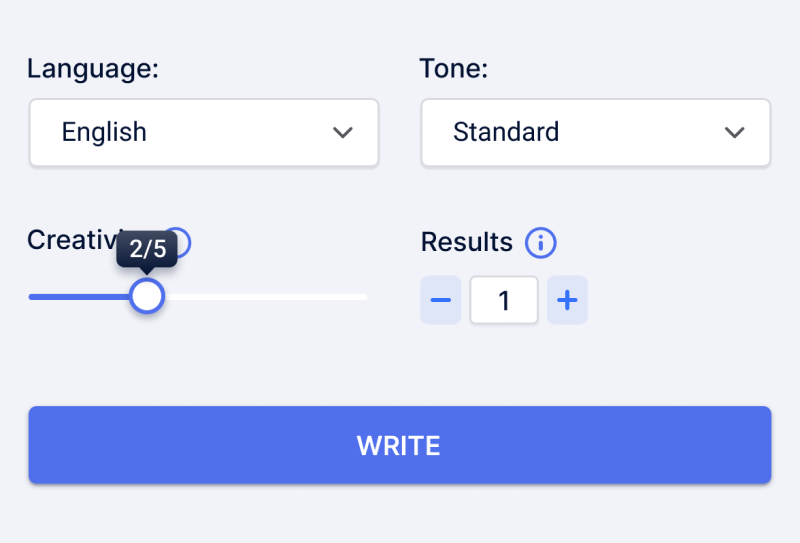Click the chevron arrow in the Tone box
The image size is (800, 543).
pyautogui.click(x=735, y=133)
